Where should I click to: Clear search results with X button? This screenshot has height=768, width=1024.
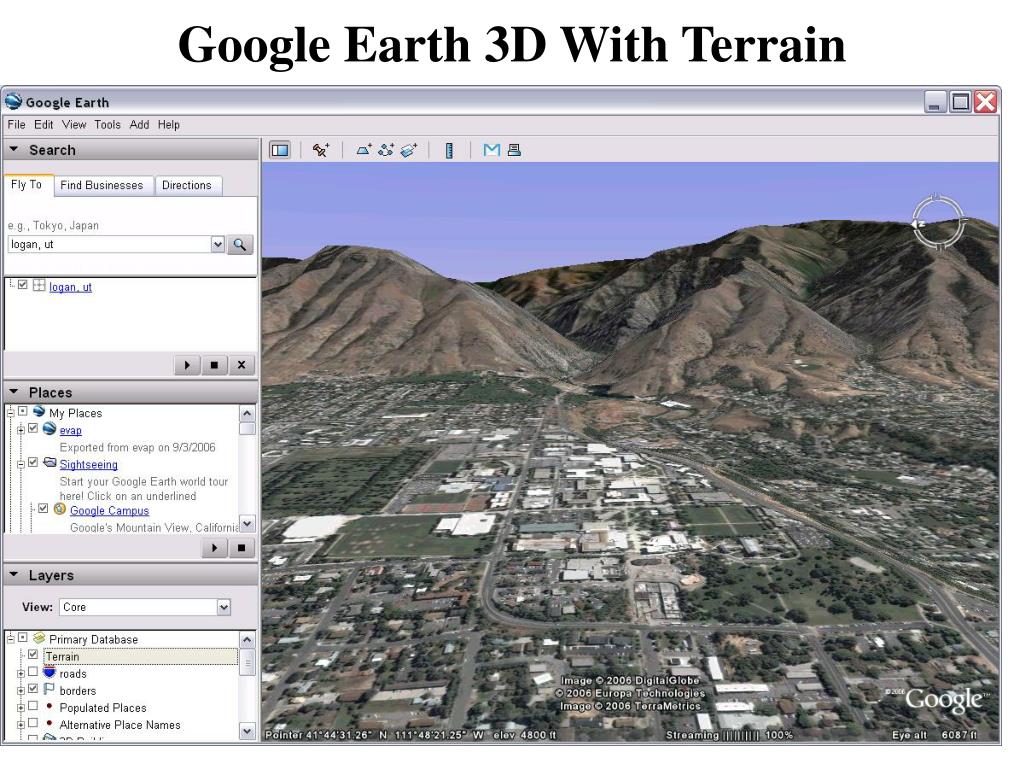(241, 365)
